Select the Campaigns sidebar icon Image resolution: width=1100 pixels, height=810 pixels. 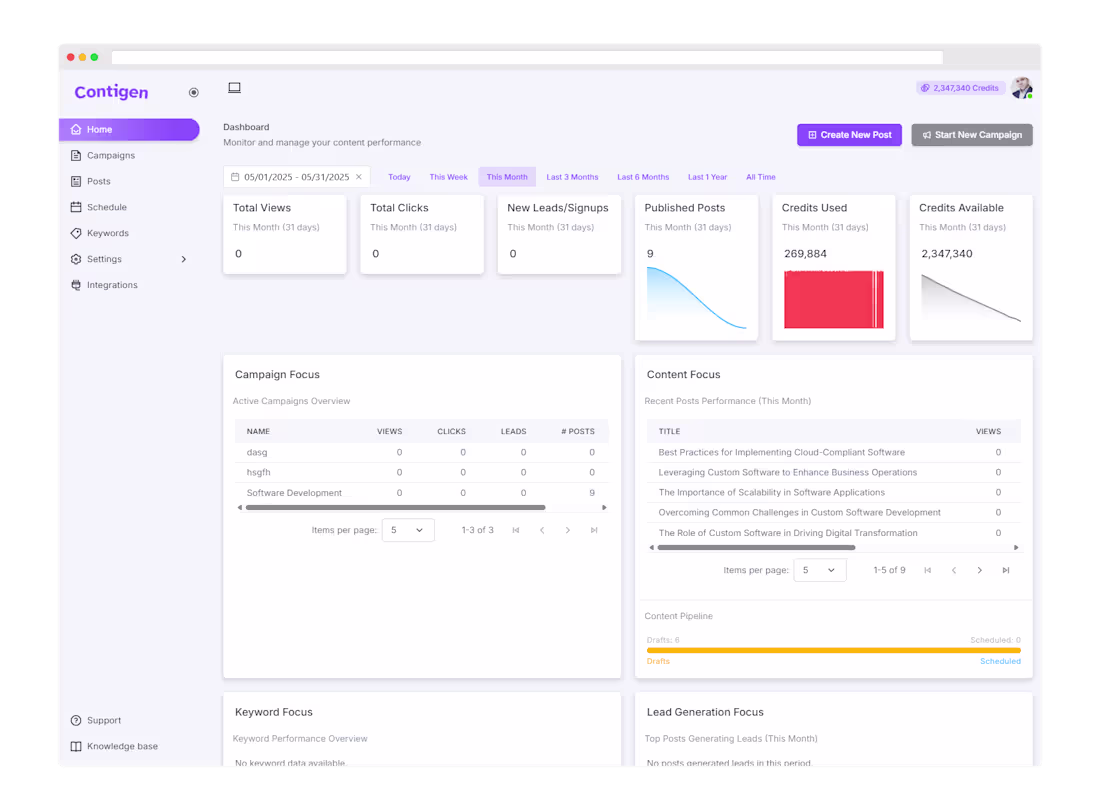[75, 155]
